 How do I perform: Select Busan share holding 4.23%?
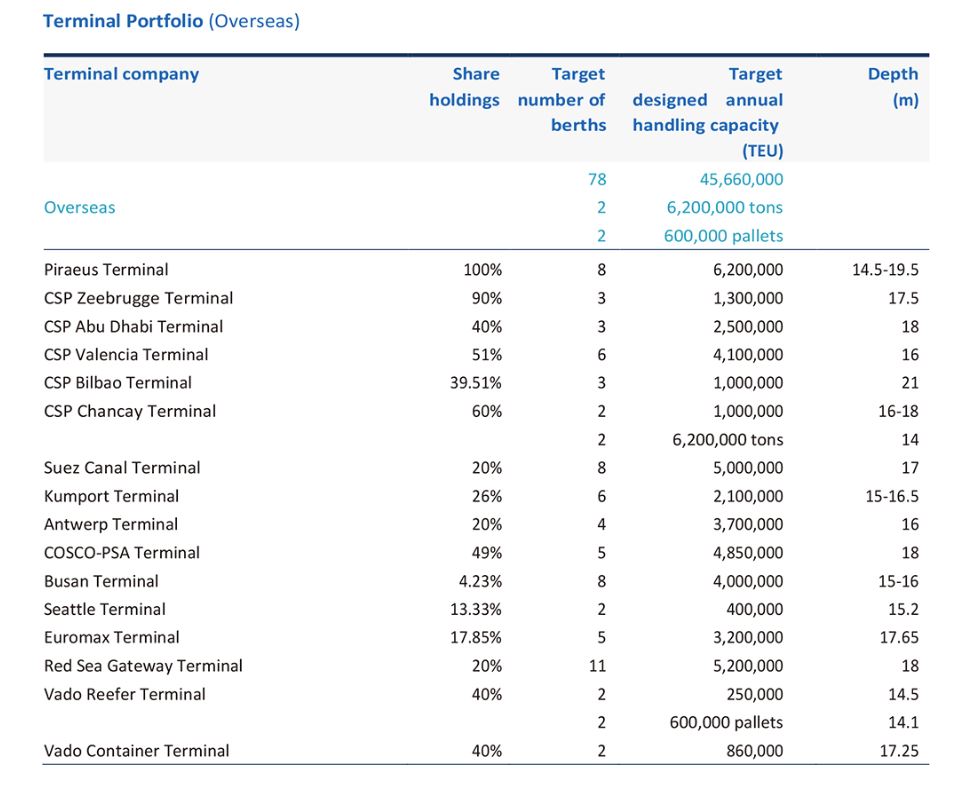480,581
